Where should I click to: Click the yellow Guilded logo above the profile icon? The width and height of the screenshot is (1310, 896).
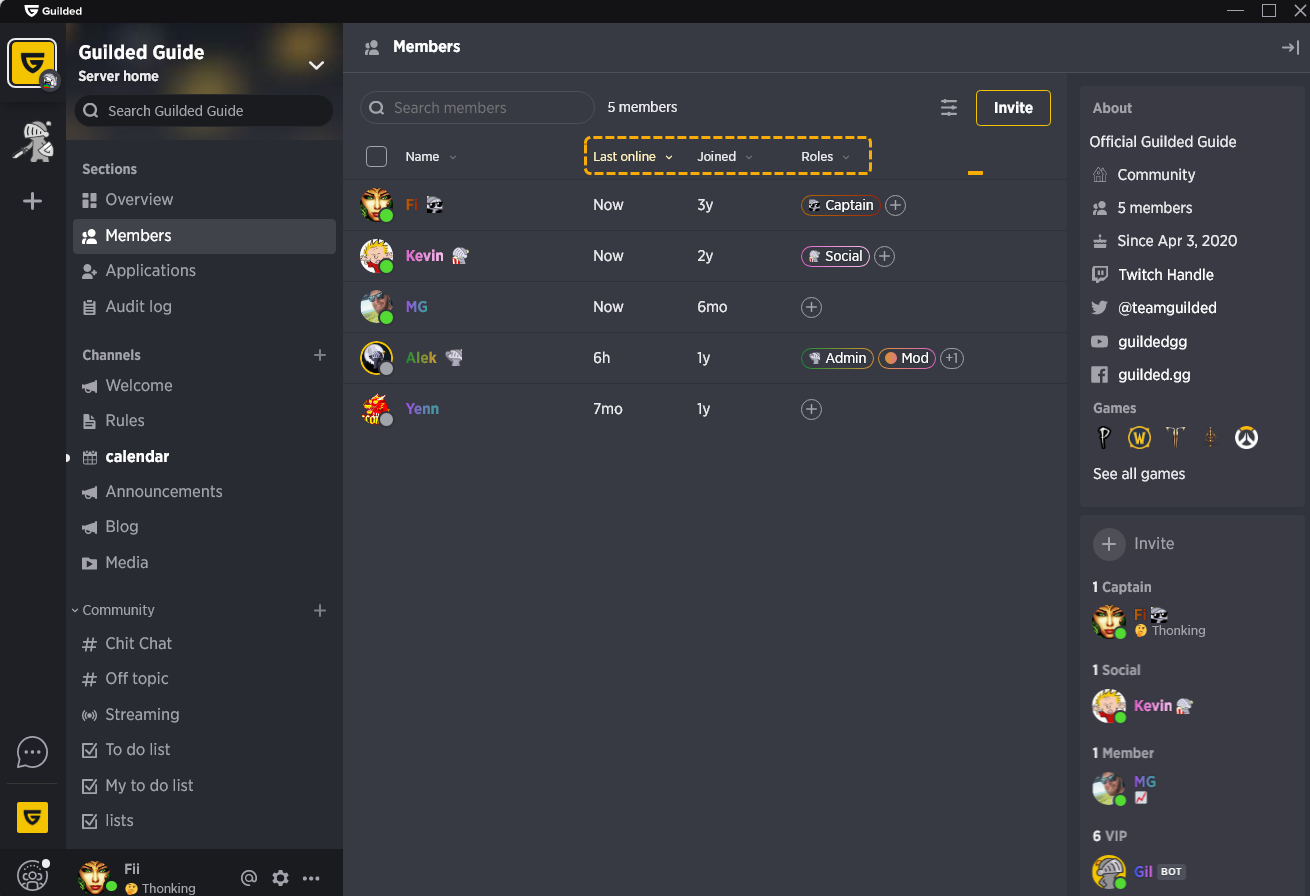tap(32, 817)
